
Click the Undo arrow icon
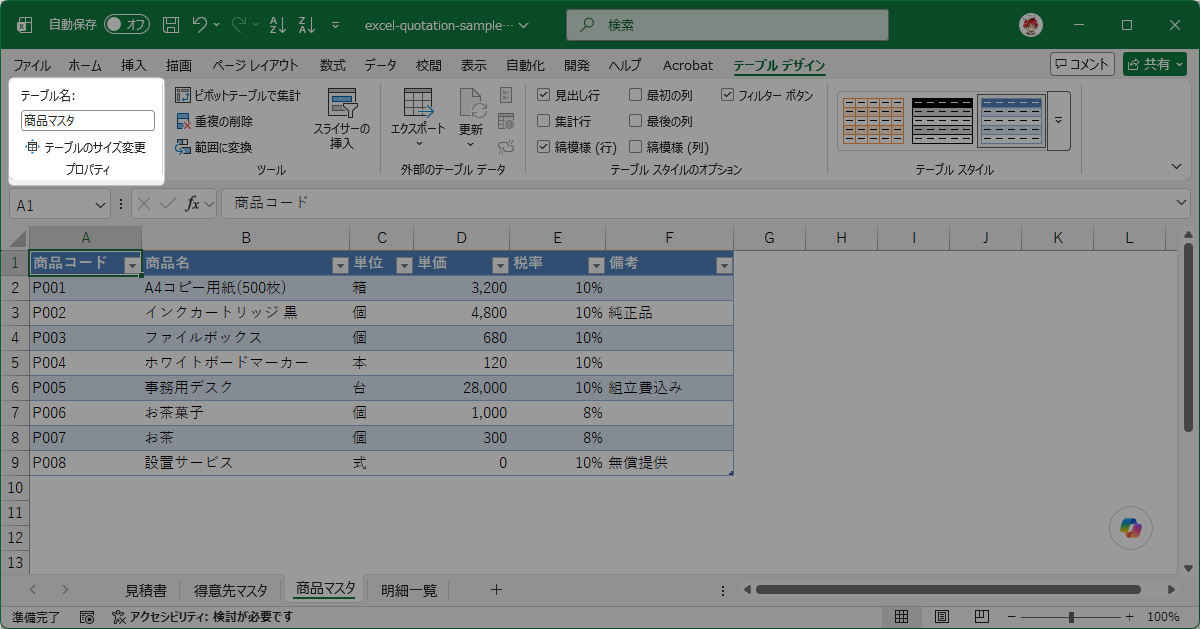(x=200, y=24)
